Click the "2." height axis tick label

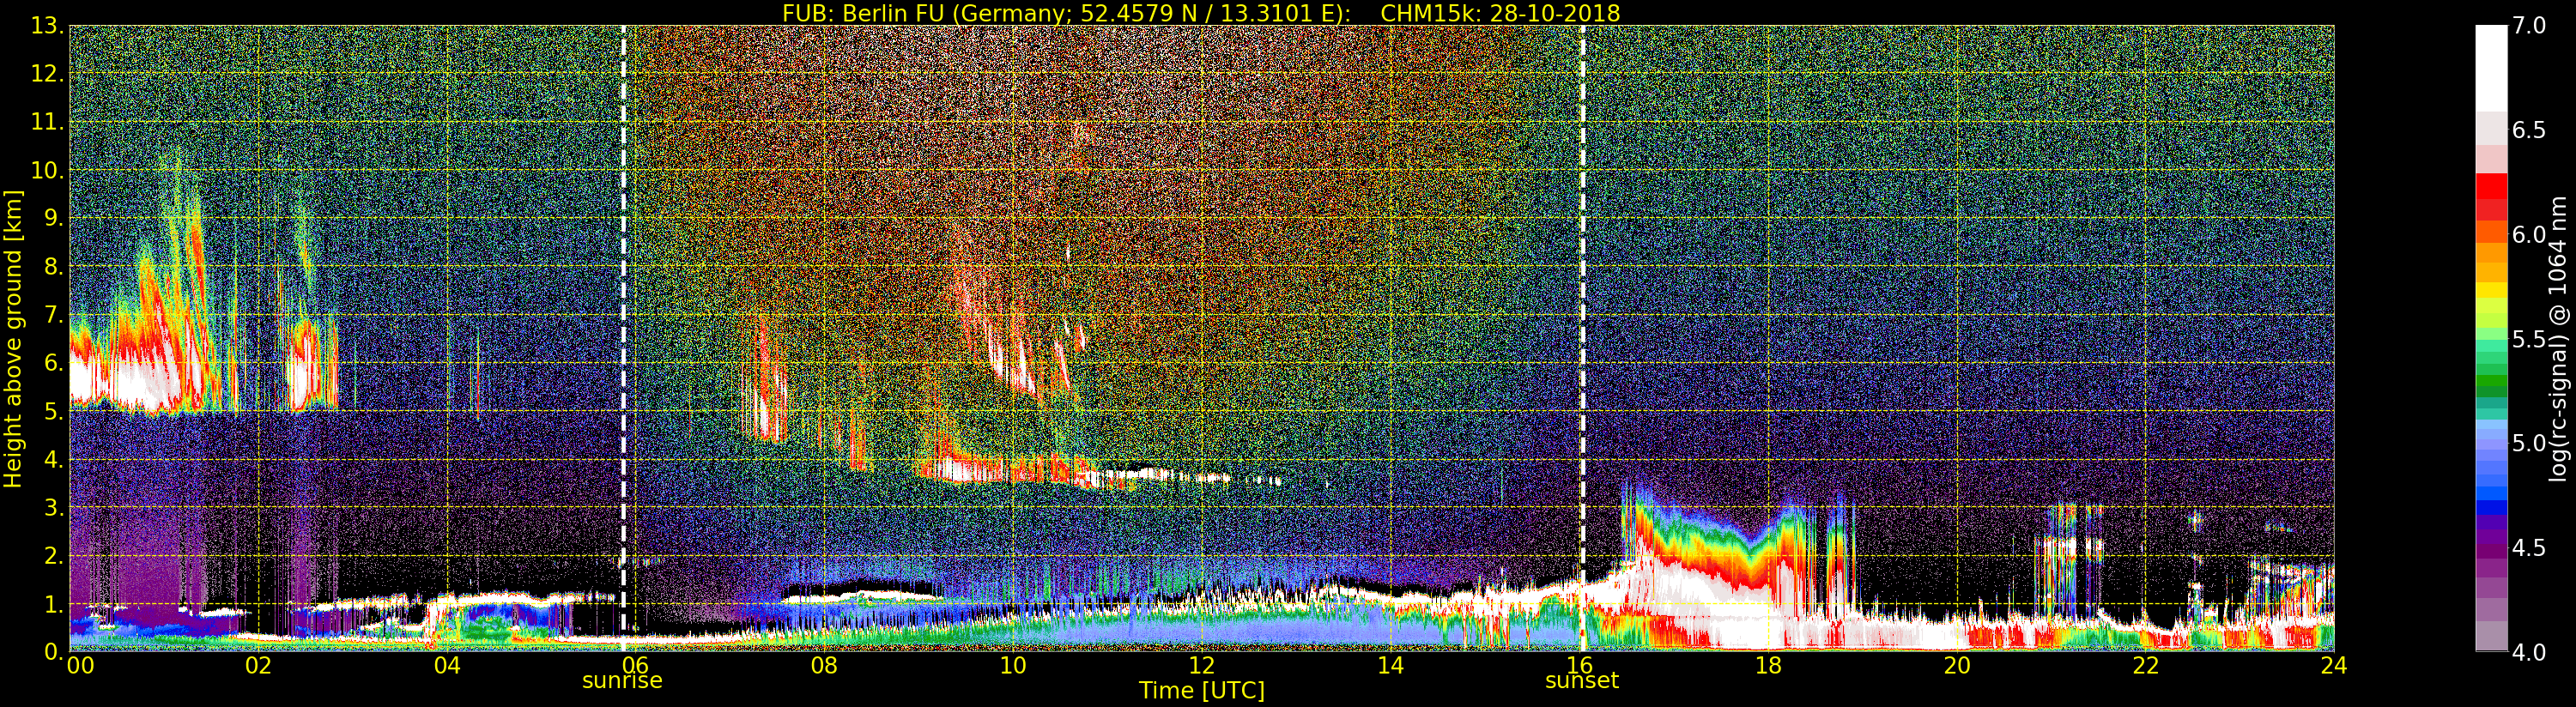click(x=54, y=555)
